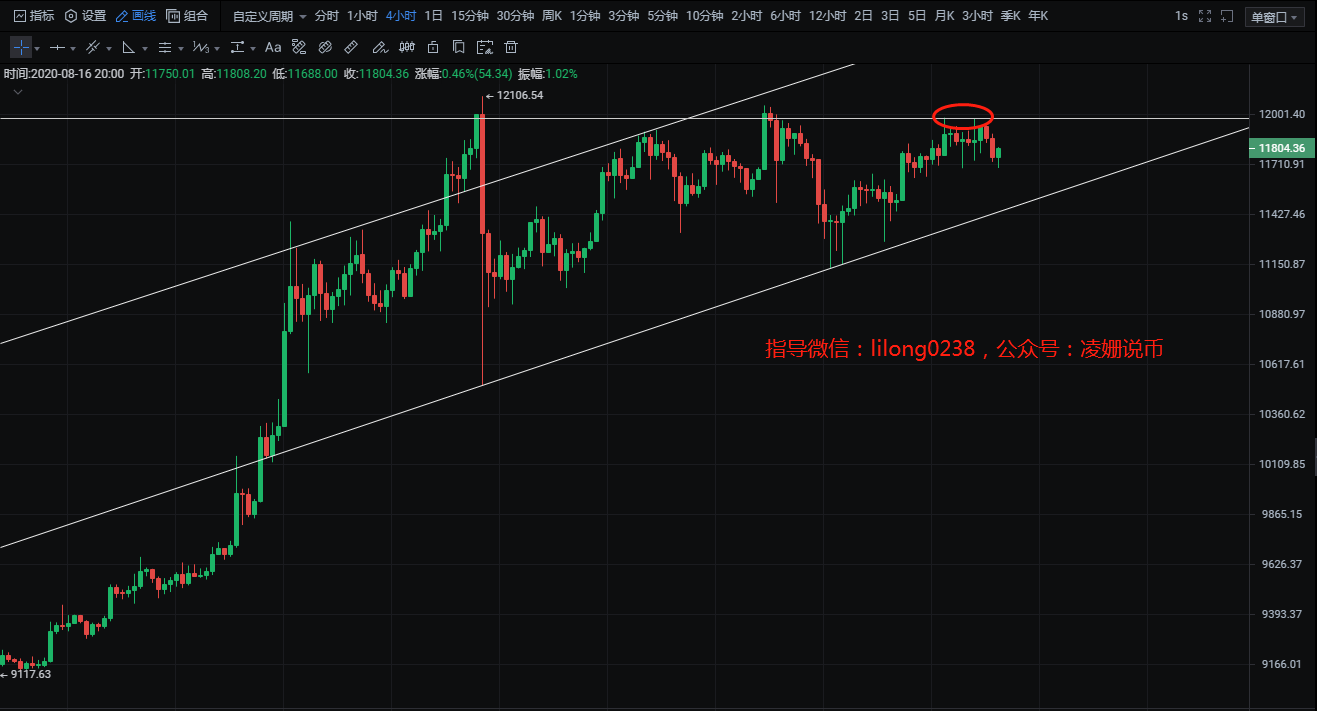1317x711 pixels.
Task: Toggle the 画线 drawing toolbar
Action: 136,16
